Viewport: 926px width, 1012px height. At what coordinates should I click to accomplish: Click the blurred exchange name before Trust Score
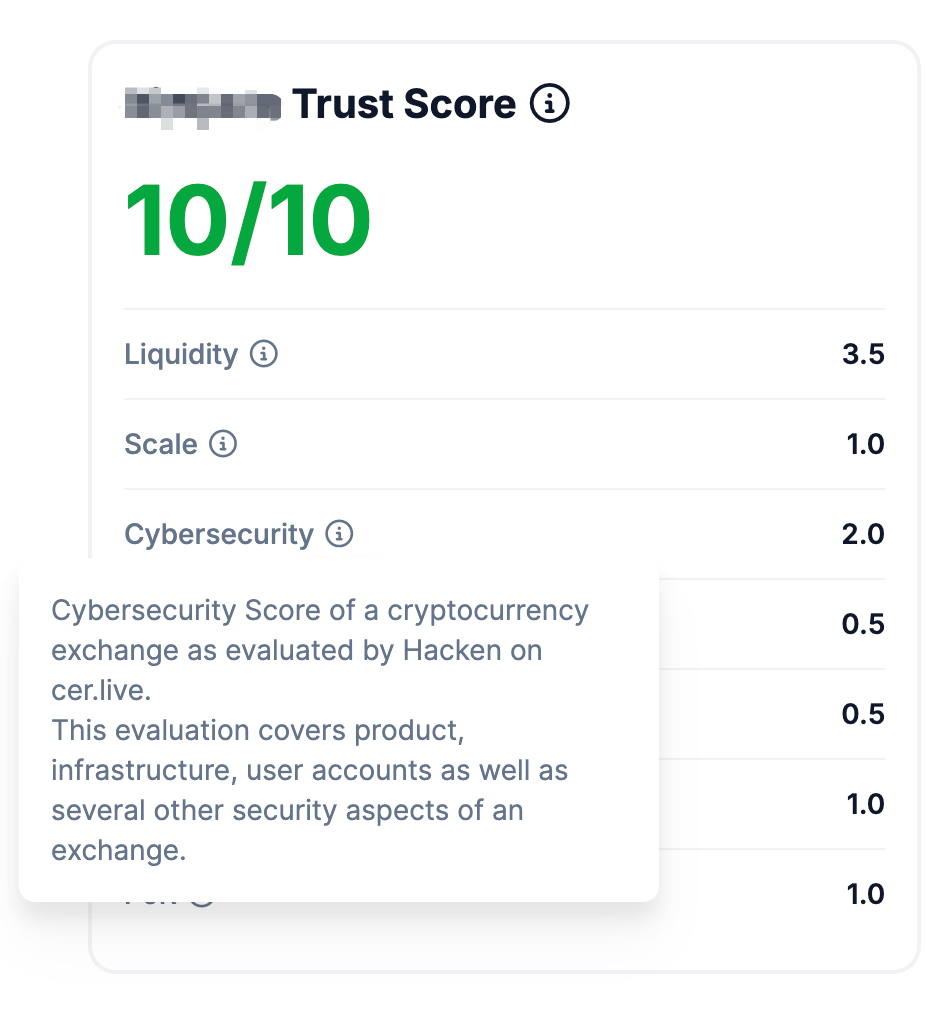203,108
